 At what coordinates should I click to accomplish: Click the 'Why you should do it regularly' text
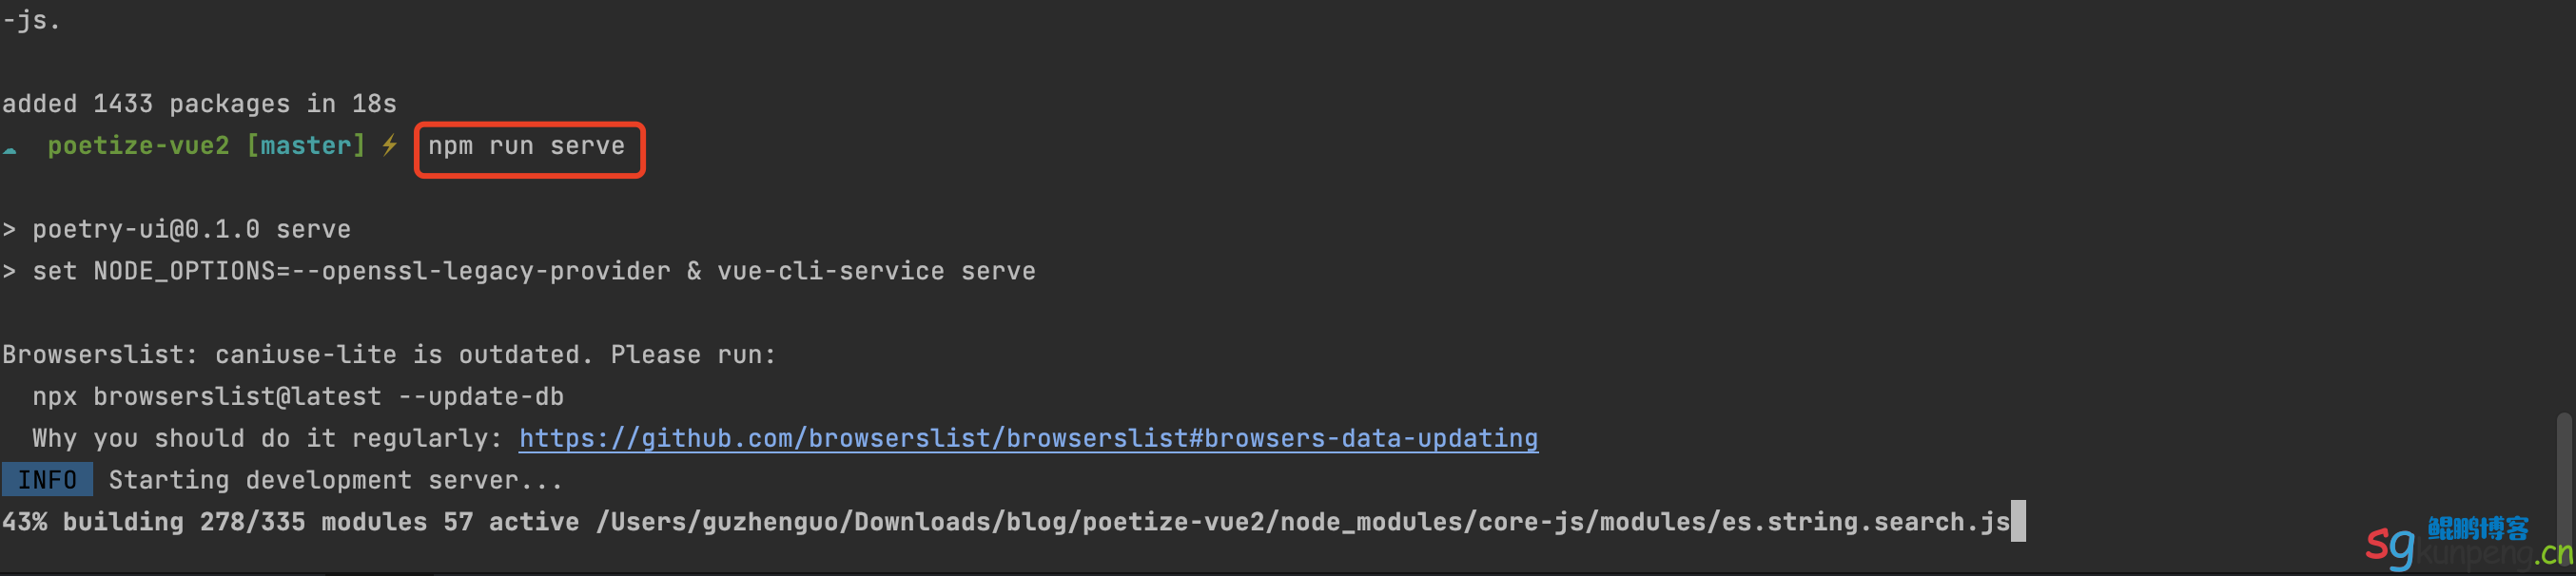click(267, 439)
